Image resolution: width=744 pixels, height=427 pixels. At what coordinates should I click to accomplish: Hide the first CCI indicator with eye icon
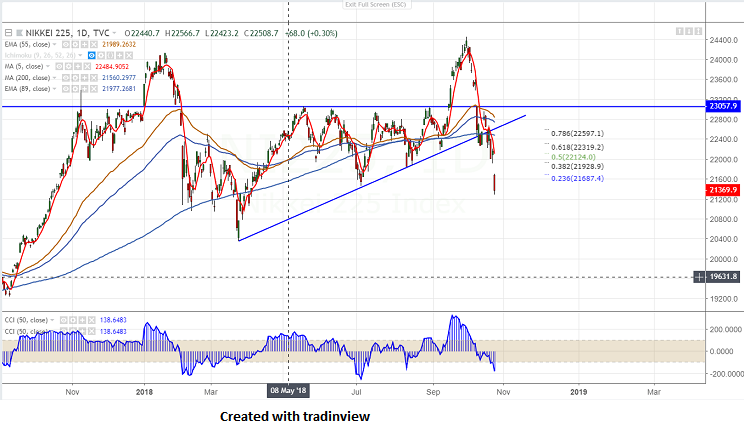(x=64, y=320)
